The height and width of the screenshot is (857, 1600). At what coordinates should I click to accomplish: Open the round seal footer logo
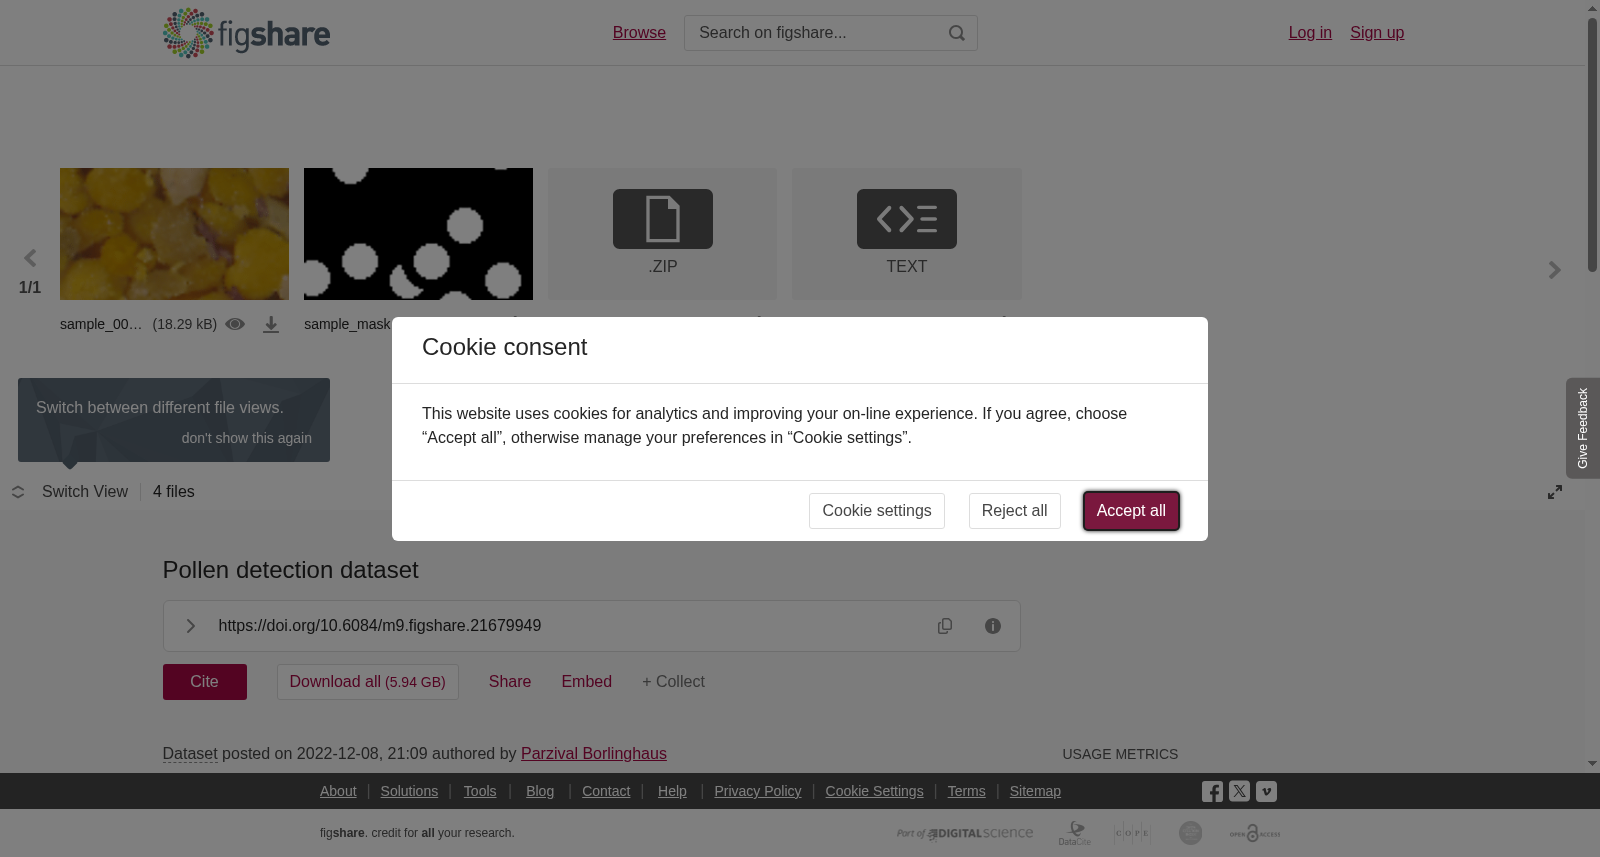click(x=1190, y=833)
